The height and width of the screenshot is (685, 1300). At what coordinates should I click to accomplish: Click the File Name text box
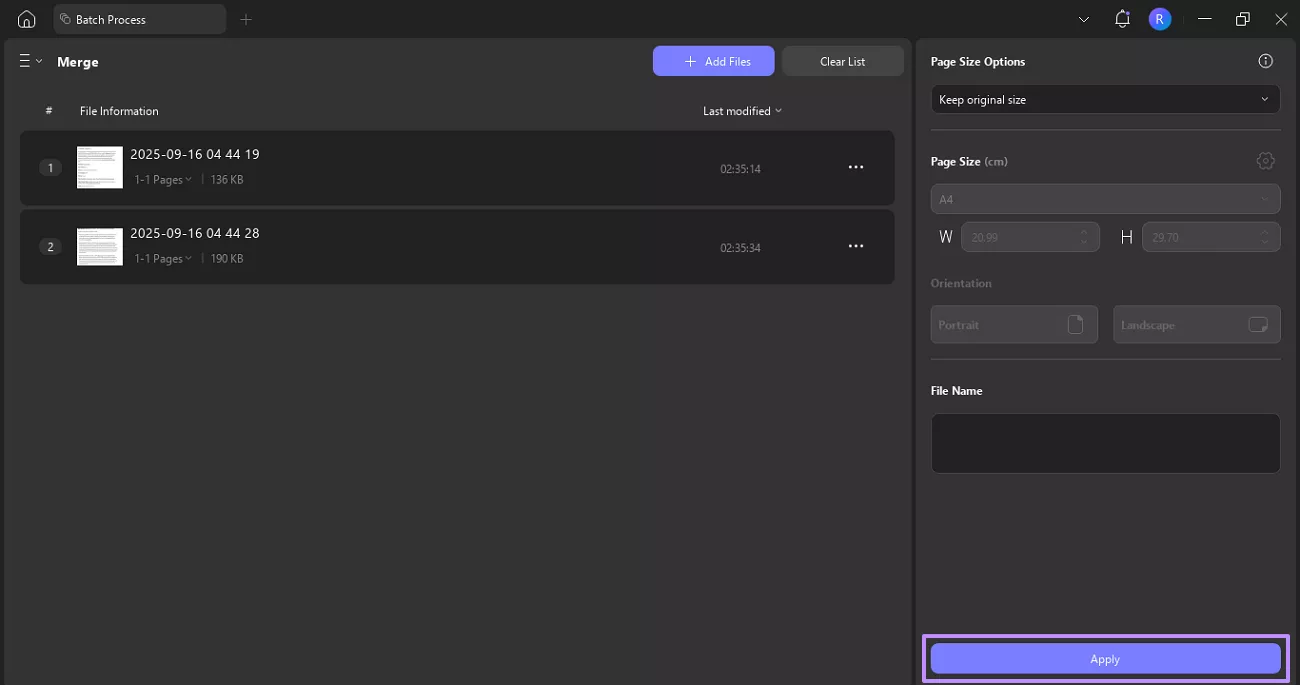pyautogui.click(x=1105, y=443)
